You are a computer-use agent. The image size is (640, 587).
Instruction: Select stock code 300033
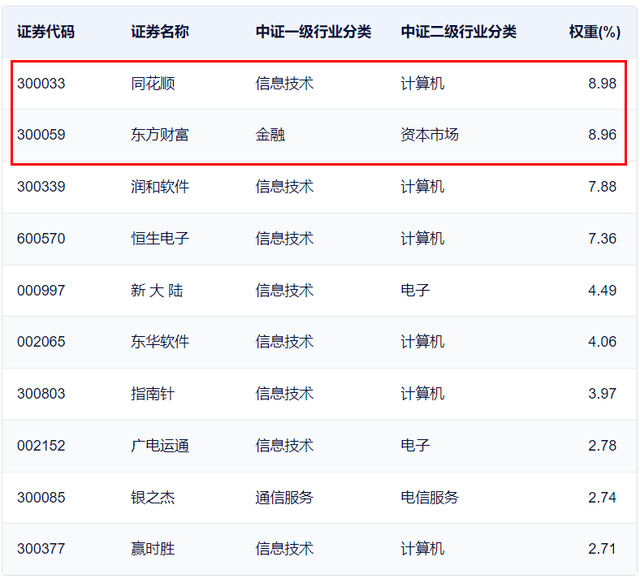click(x=41, y=84)
